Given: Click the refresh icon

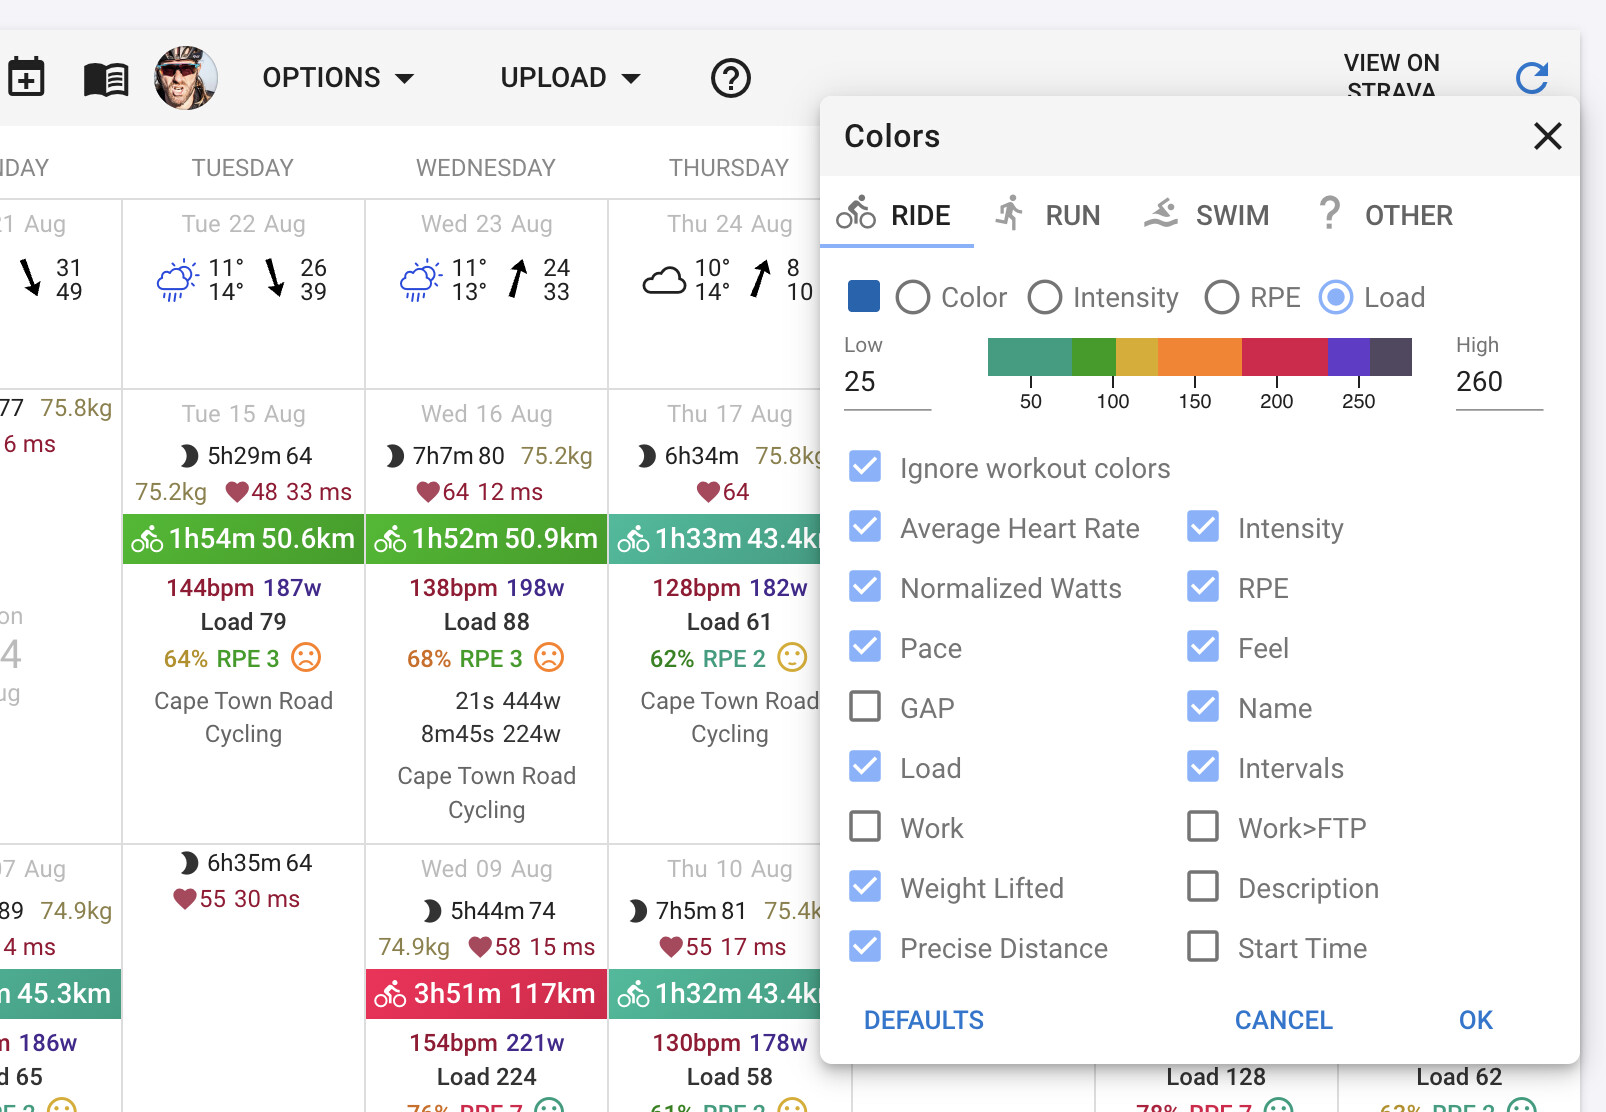Looking at the screenshot, I should tap(1532, 78).
